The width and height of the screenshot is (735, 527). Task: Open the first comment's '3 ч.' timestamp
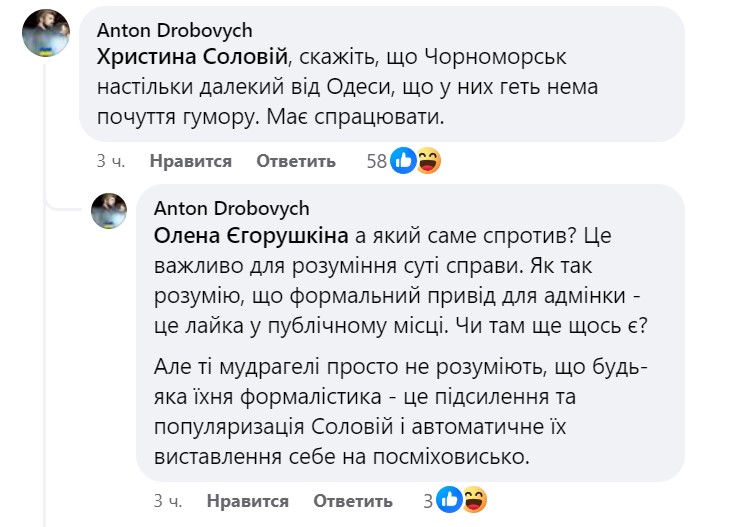tap(110, 161)
